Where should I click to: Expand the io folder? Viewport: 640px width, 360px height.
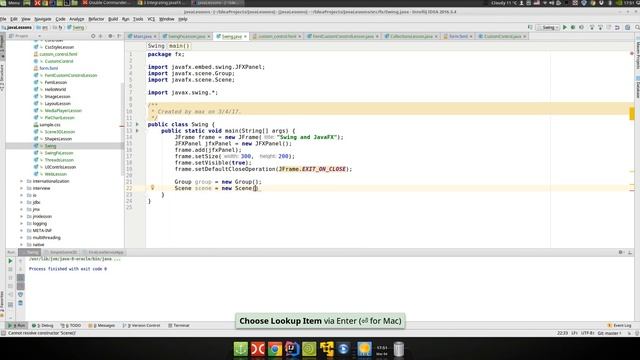pos(22,195)
